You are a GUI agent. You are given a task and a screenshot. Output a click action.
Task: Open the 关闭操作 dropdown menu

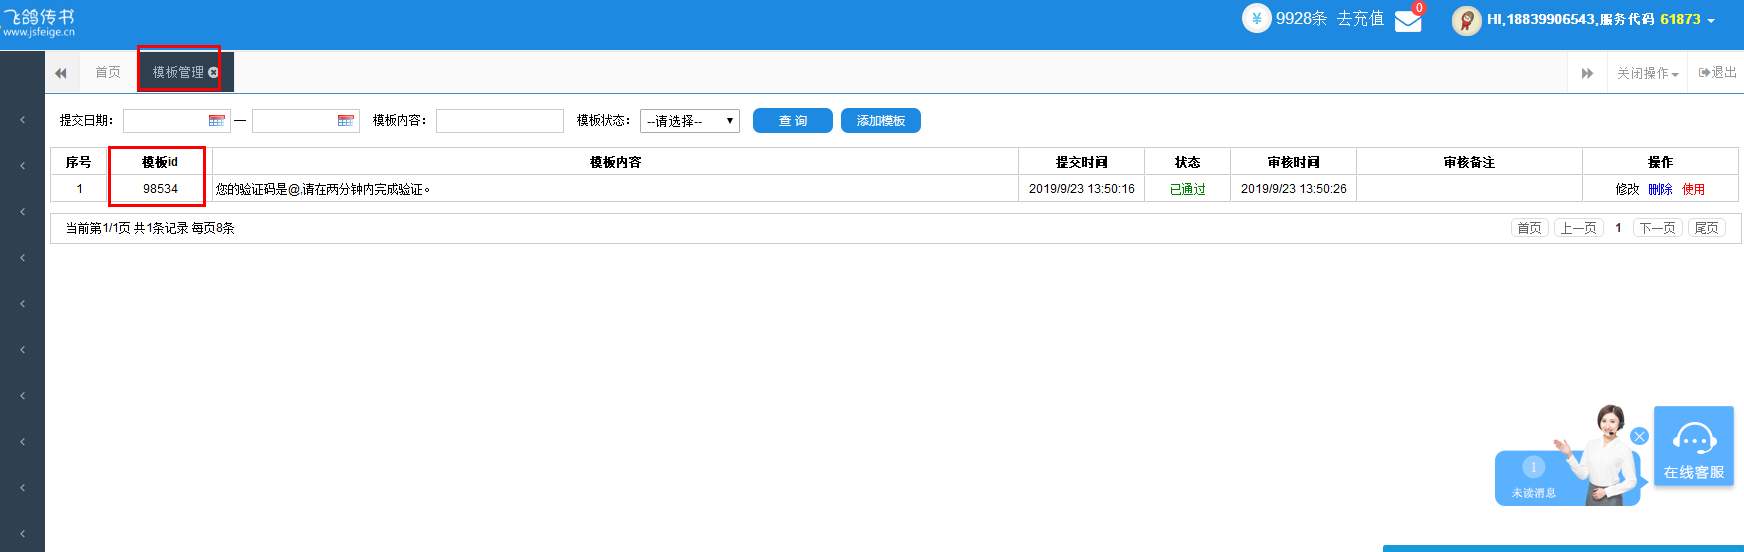(x=1647, y=73)
